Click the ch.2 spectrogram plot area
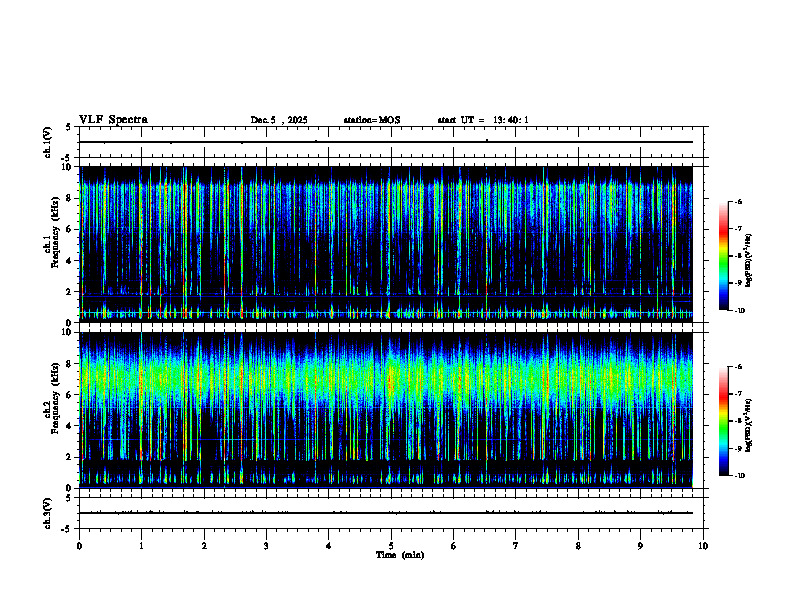 (x=386, y=410)
